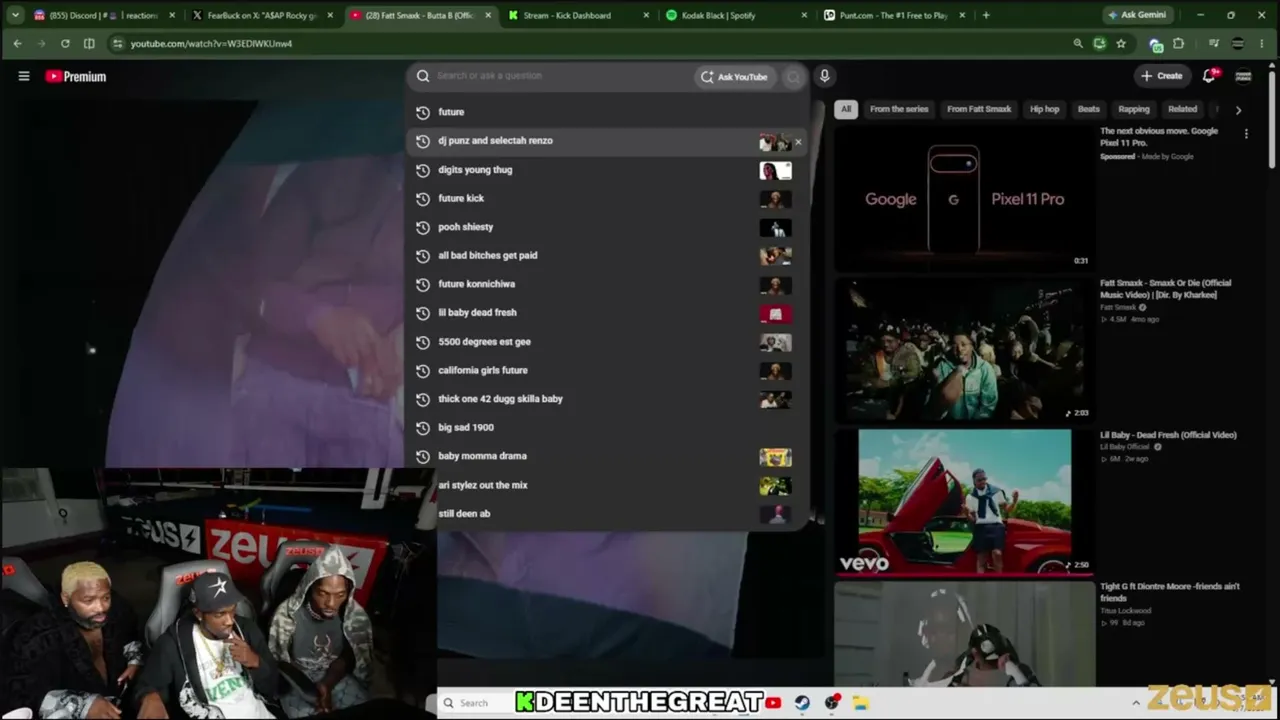Viewport: 1280px width, 720px height.
Task: Switch to Stream - Kick Dashboard tab
Action: (578, 15)
